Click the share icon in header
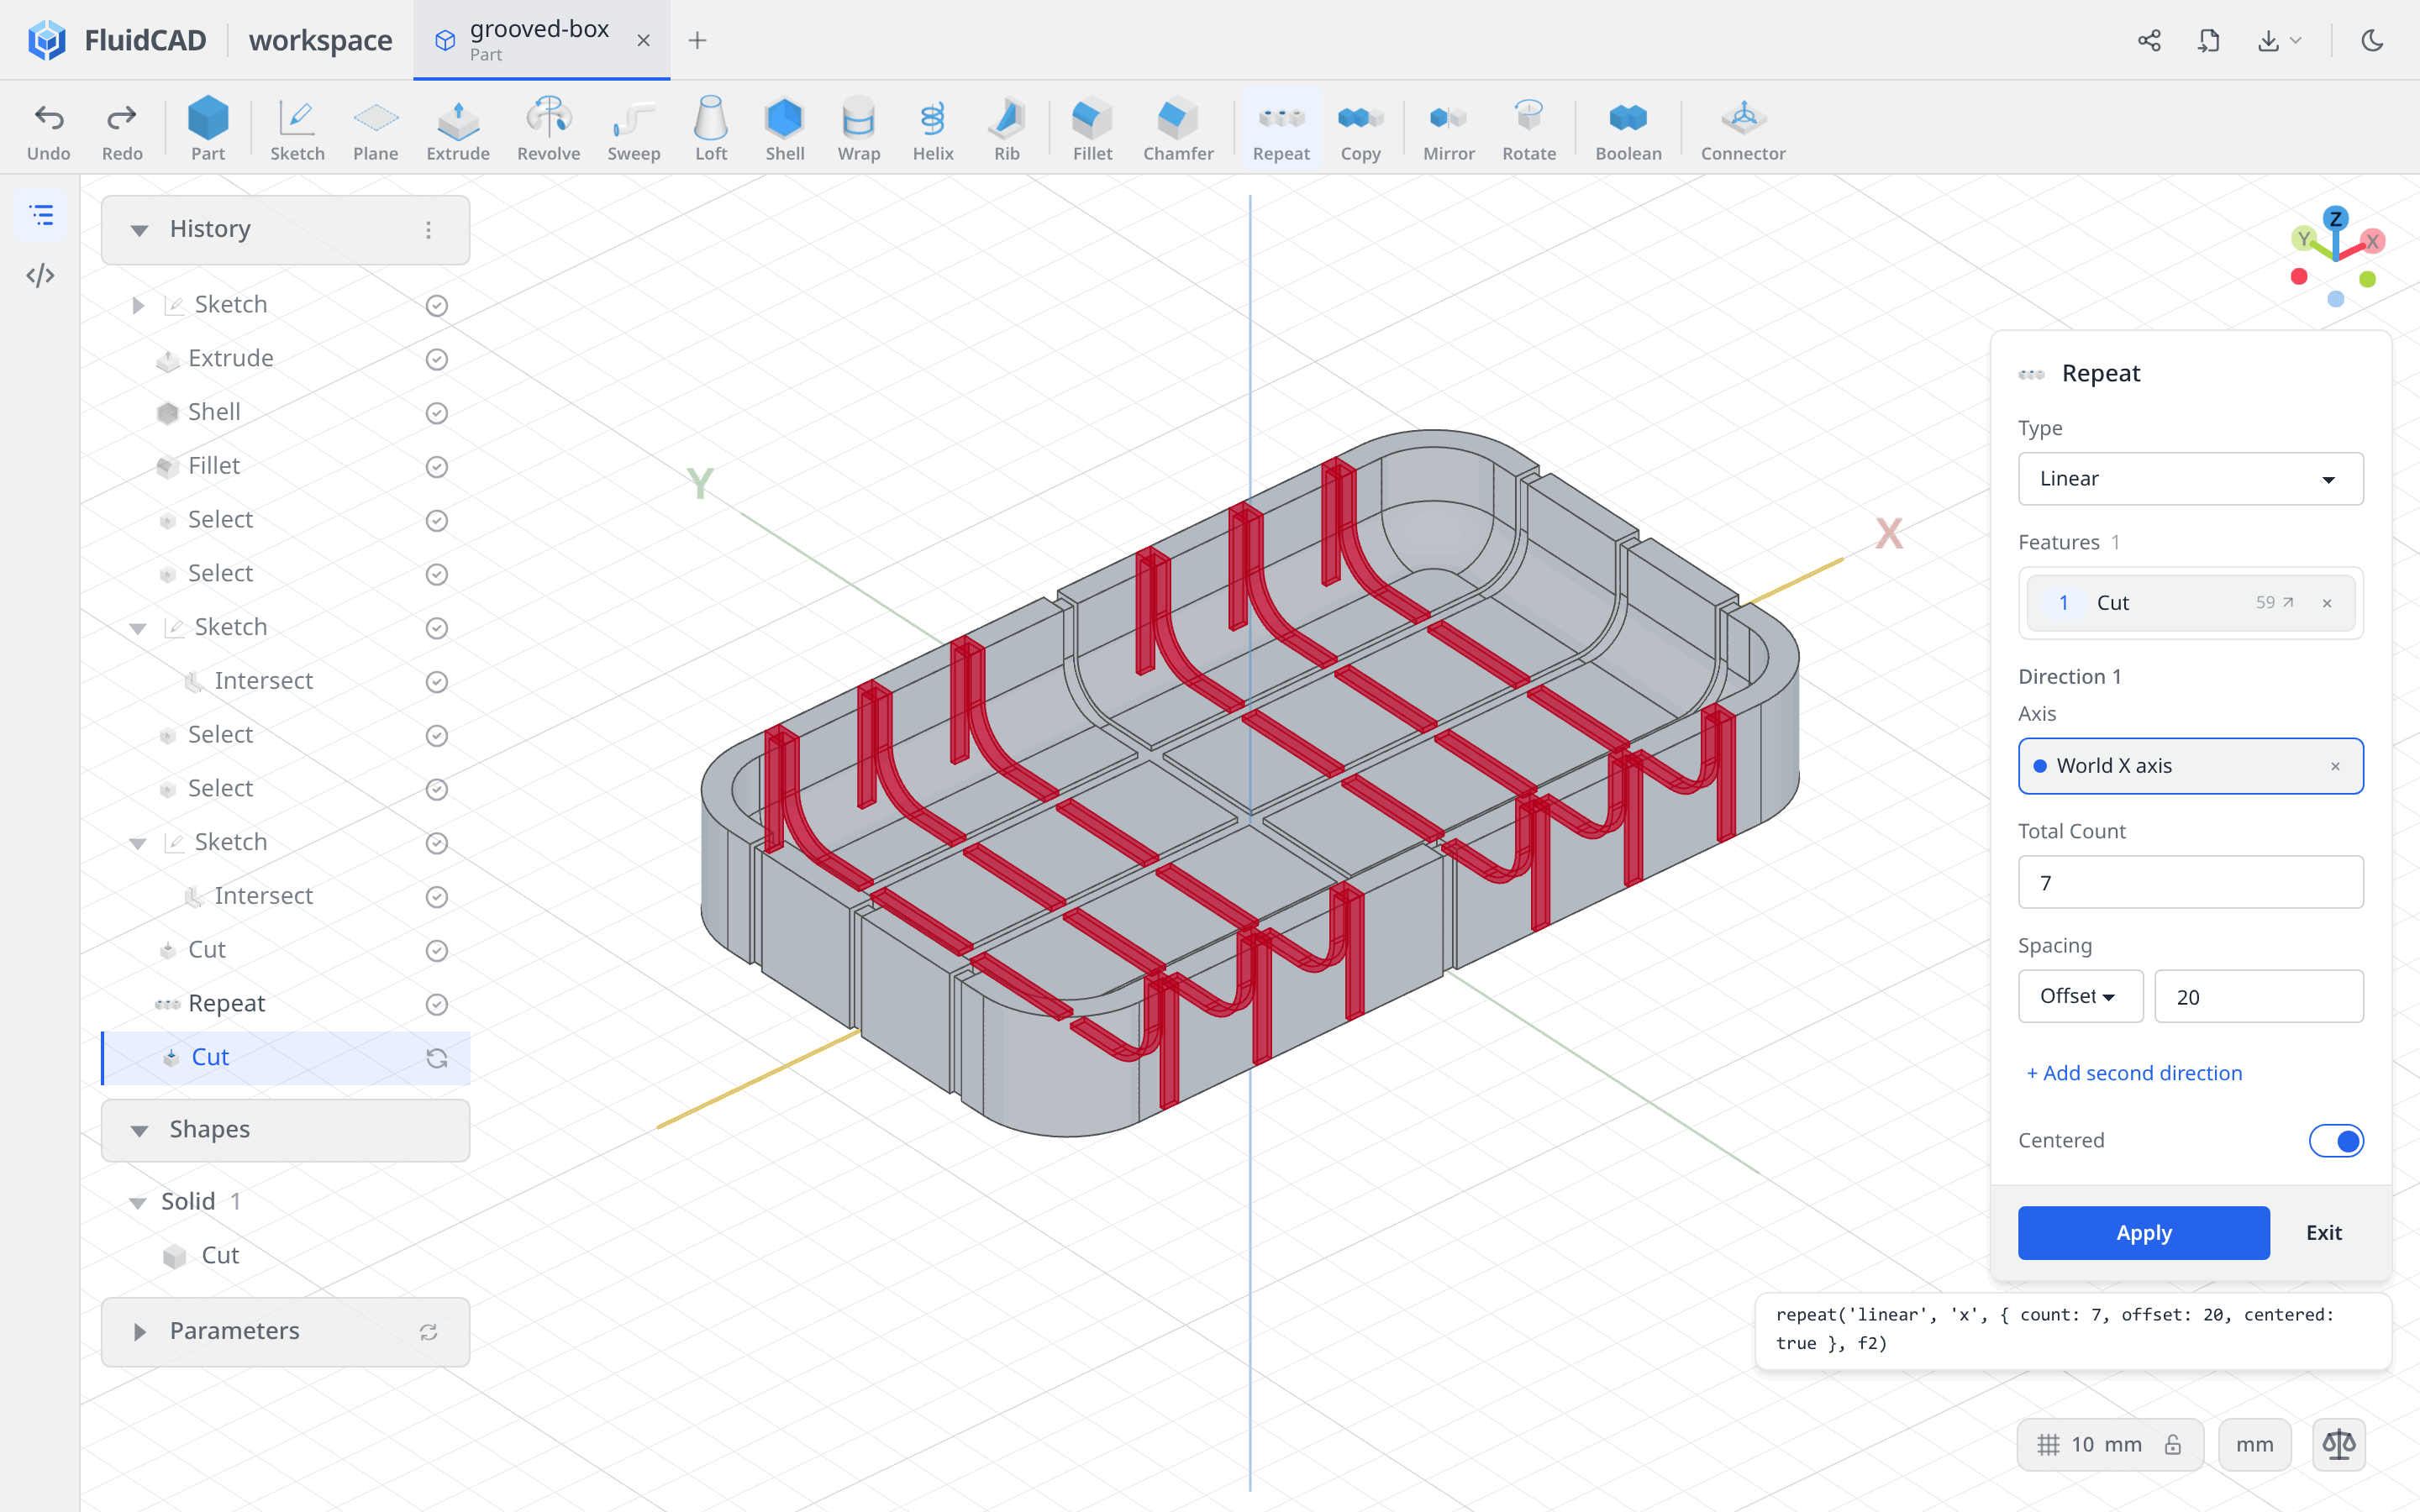Viewport: 2420px width, 1512px height. (2149, 40)
